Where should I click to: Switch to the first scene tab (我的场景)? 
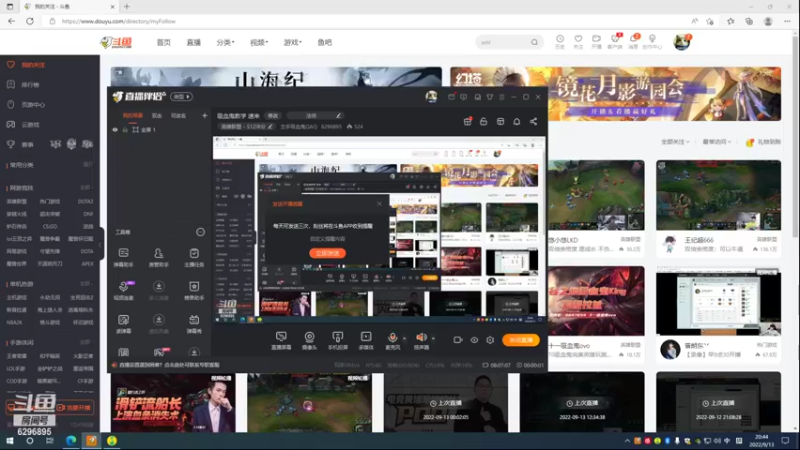coord(133,116)
